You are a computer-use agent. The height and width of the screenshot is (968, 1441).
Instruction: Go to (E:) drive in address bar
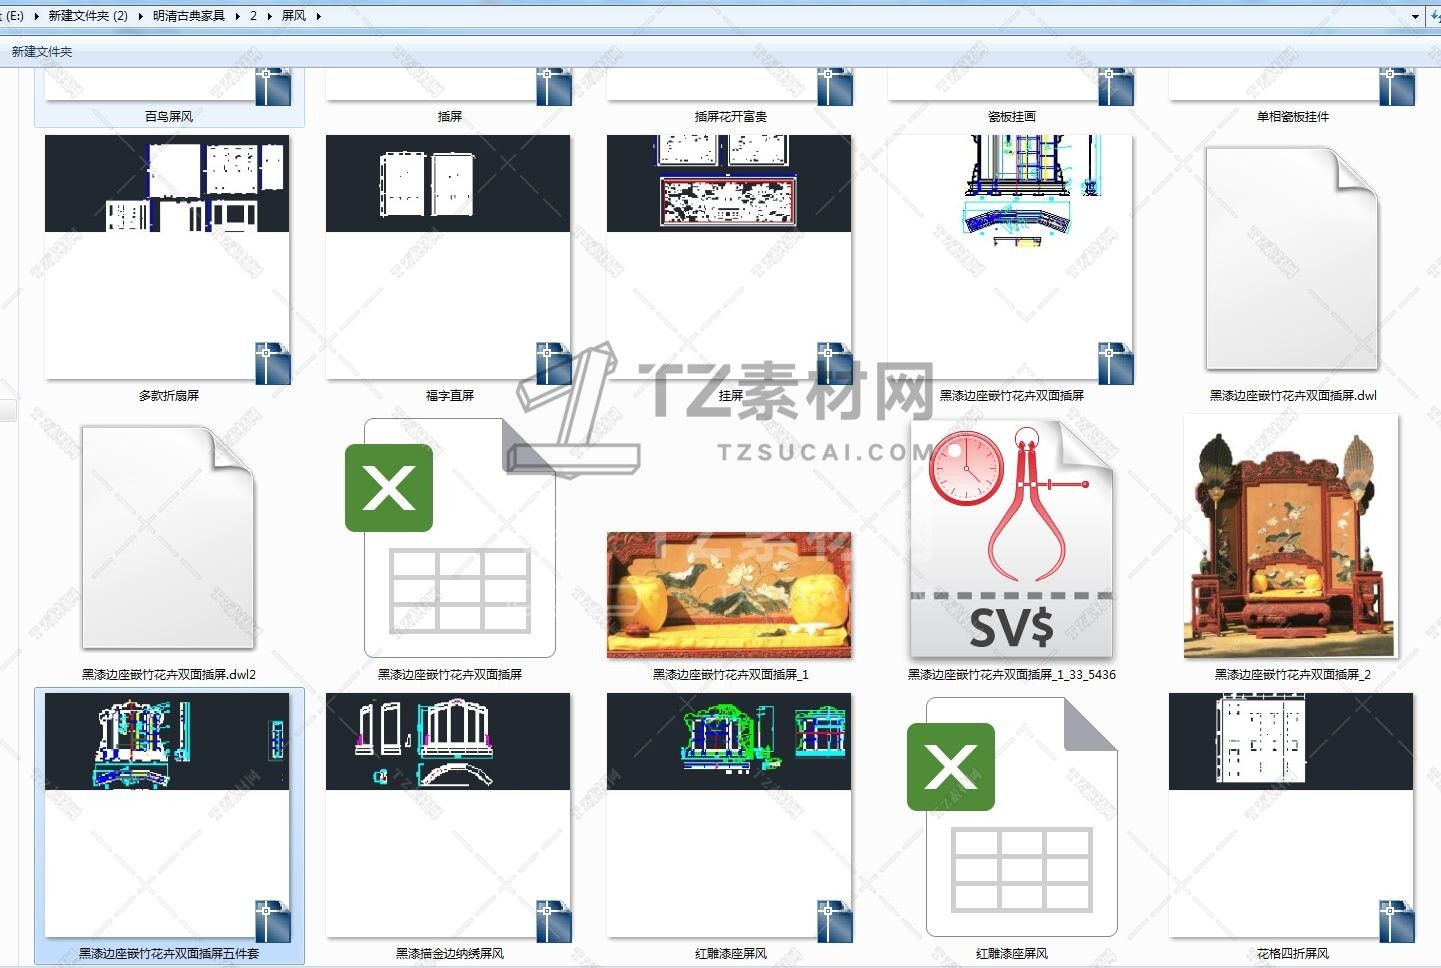[14, 16]
